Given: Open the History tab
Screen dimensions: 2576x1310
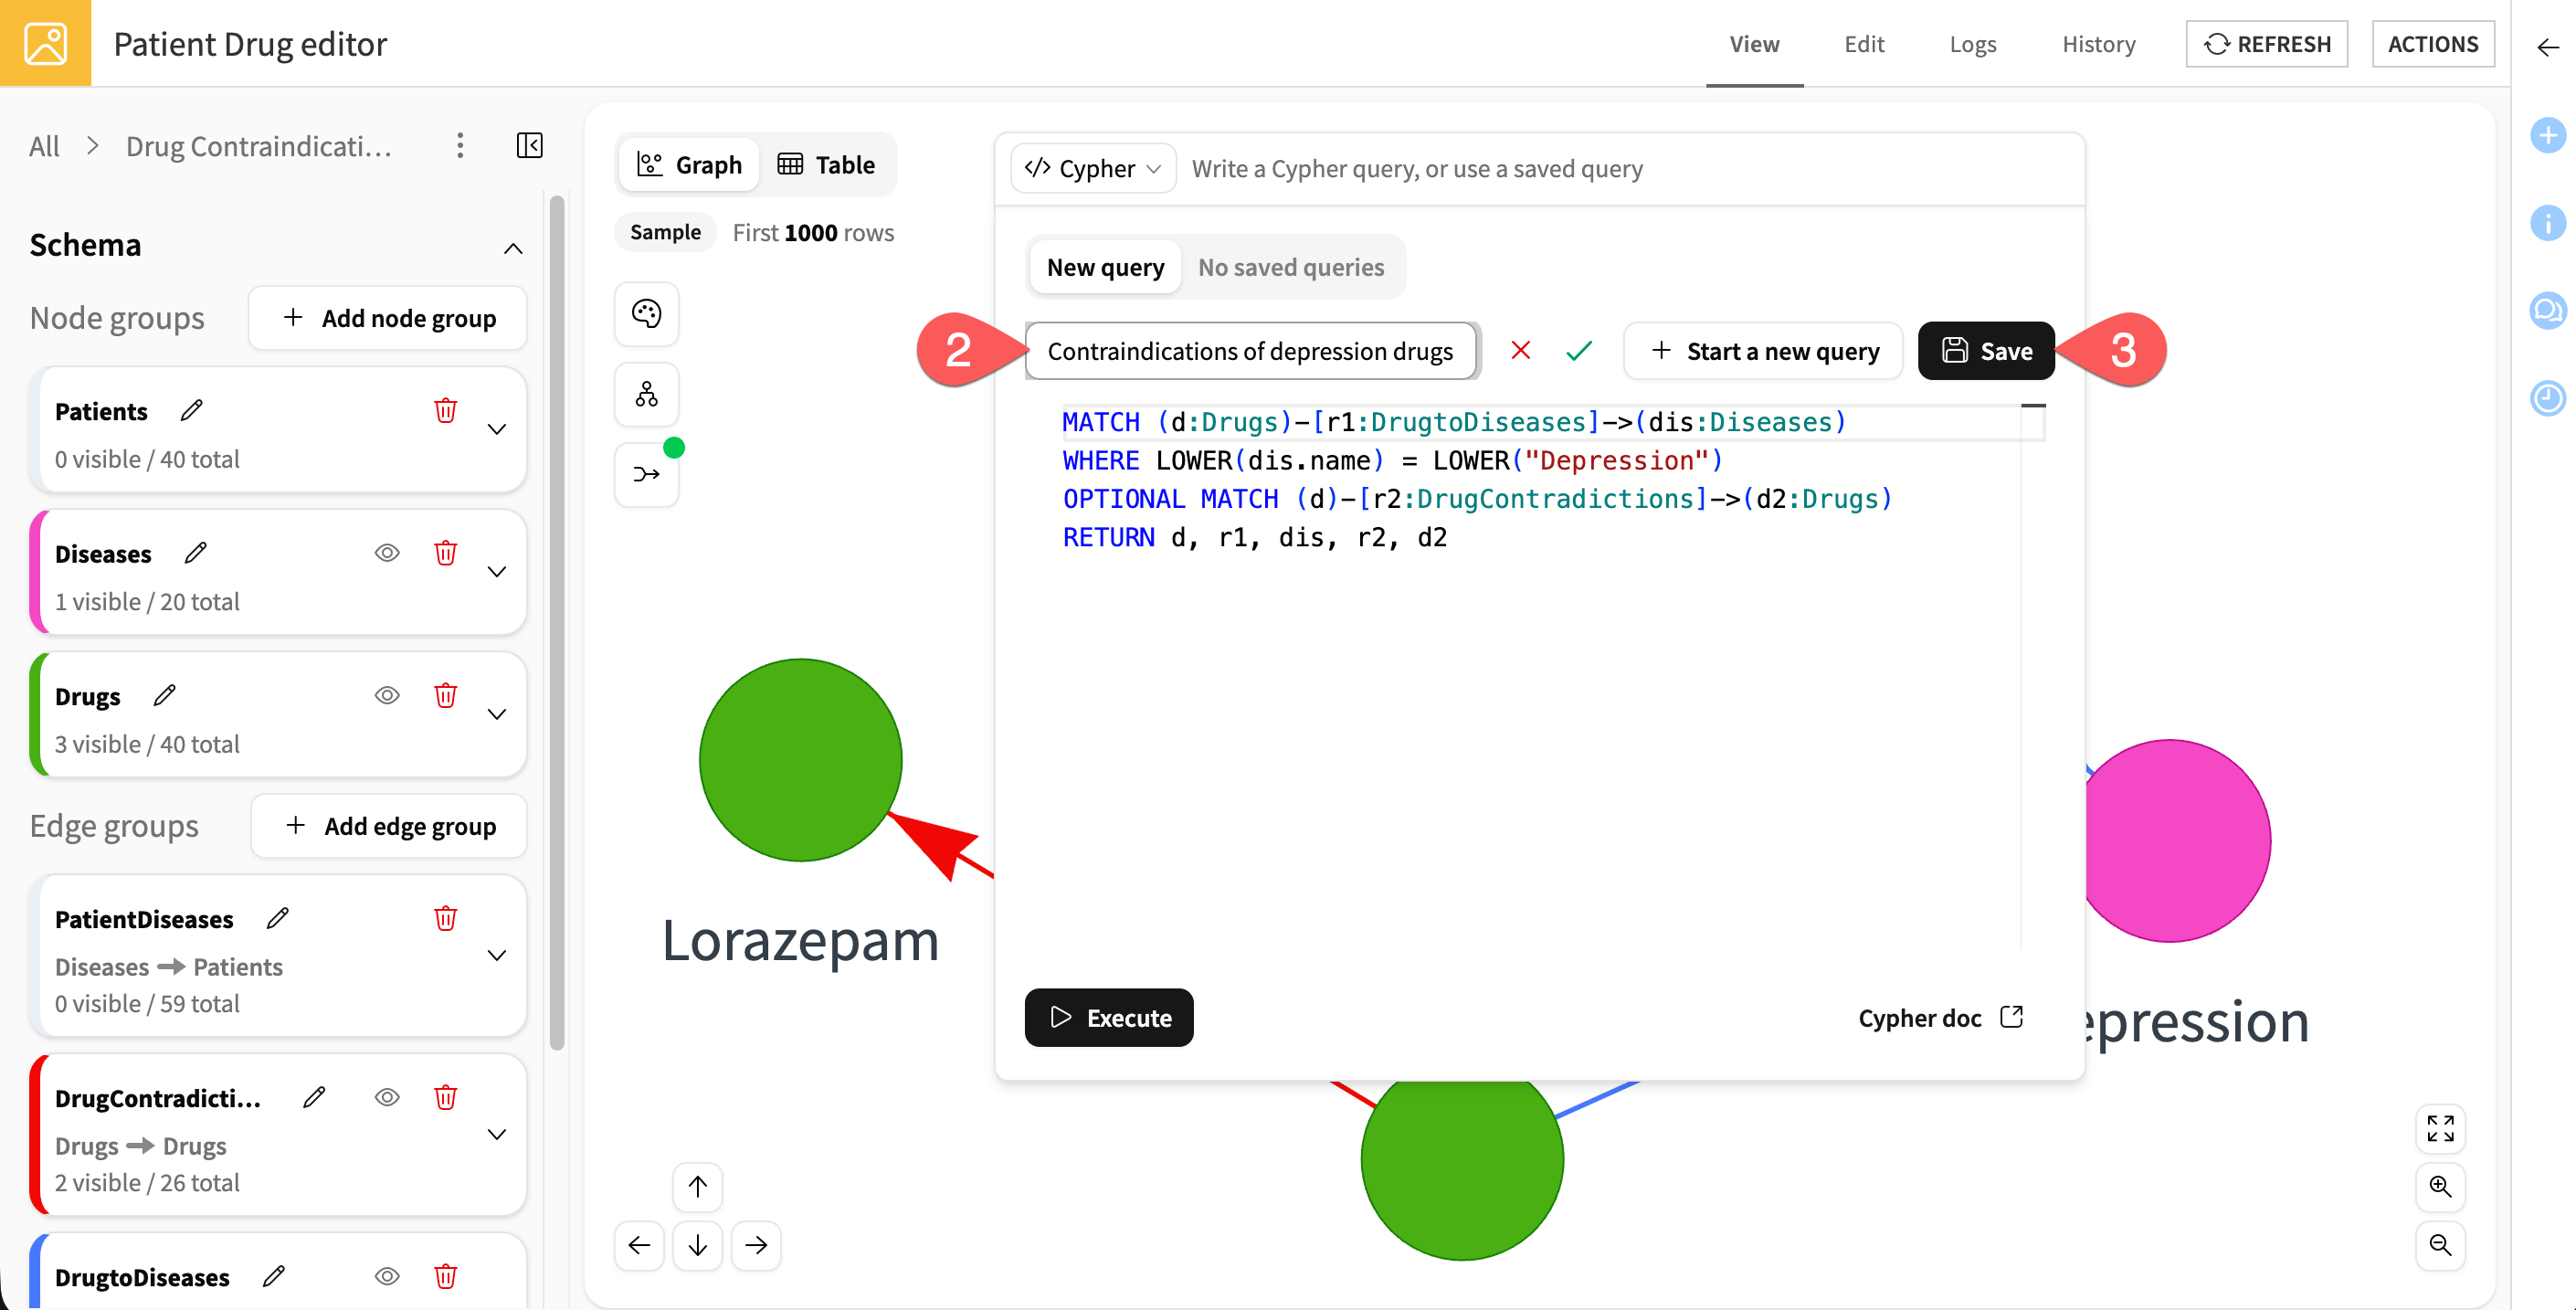Looking at the screenshot, I should pyautogui.click(x=2099, y=44).
